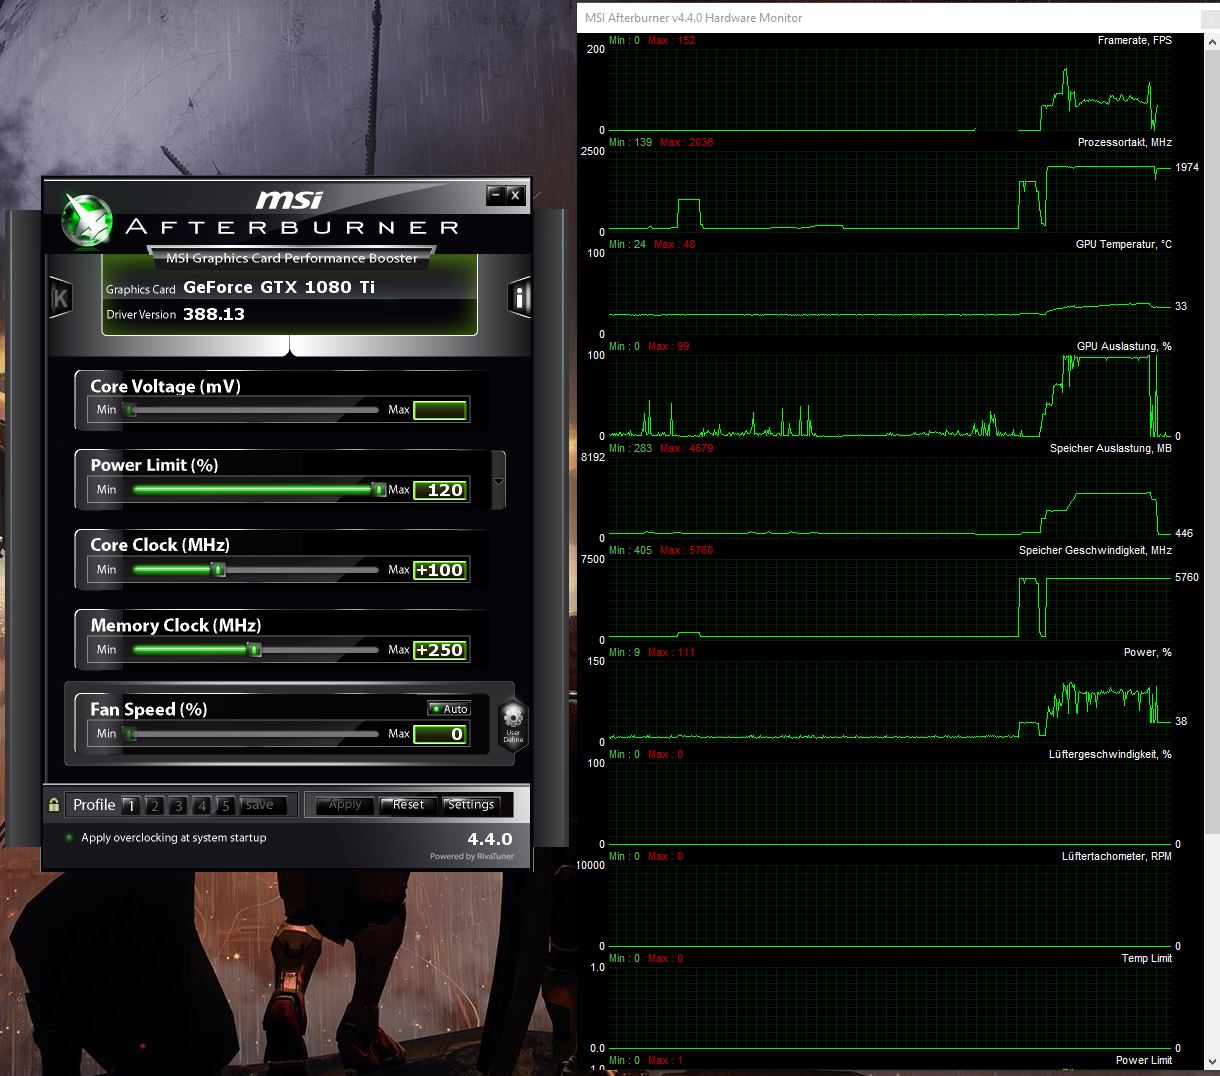Image resolution: width=1220 pixels, height=1076 pixels.
Task: Click the driver version '388.13' text
Action: (214, 314)
